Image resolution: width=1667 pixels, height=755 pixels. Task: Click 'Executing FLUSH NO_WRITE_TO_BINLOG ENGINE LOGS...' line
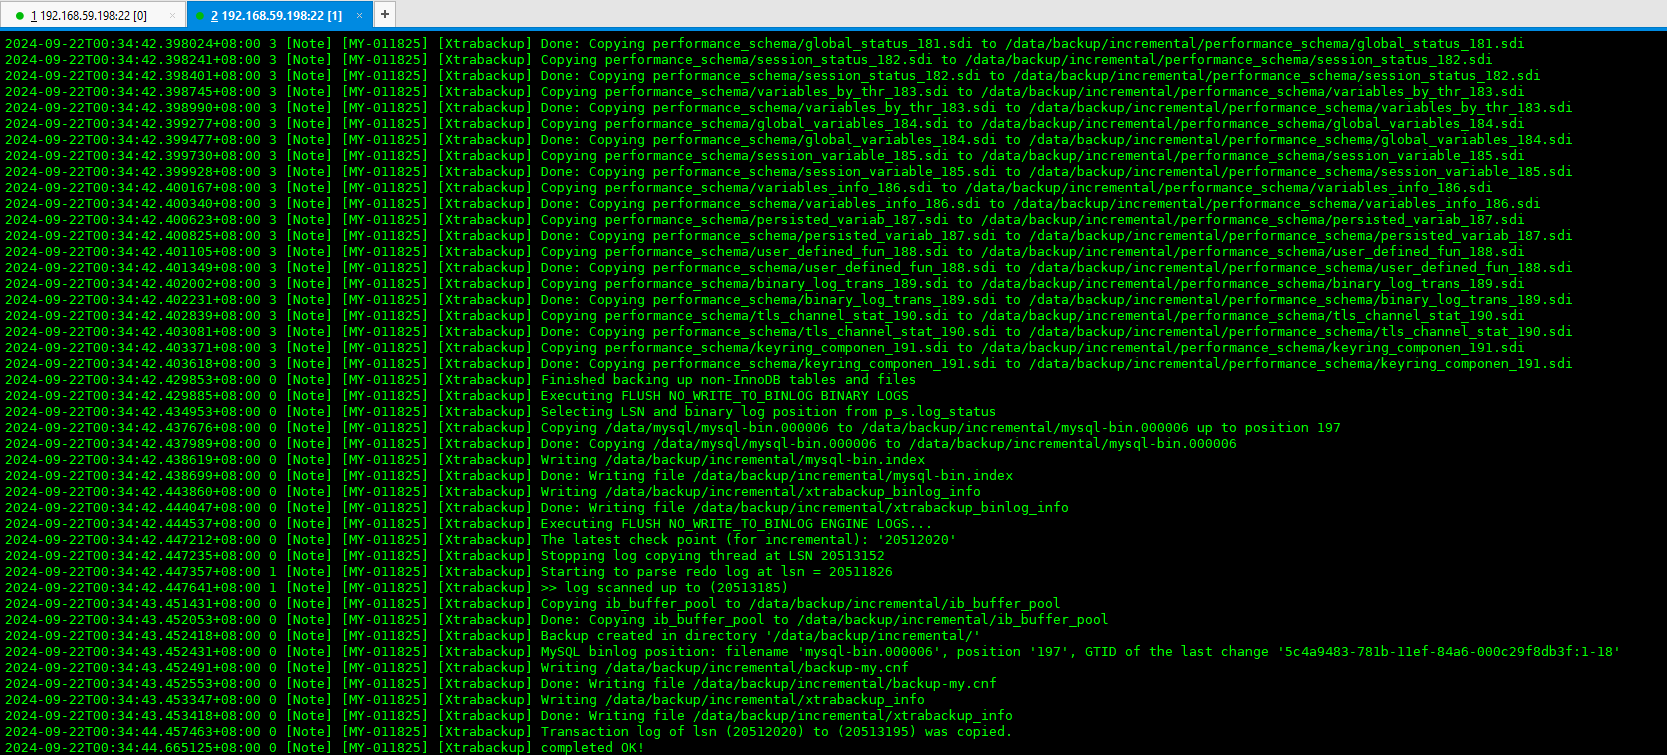(736, 523)
